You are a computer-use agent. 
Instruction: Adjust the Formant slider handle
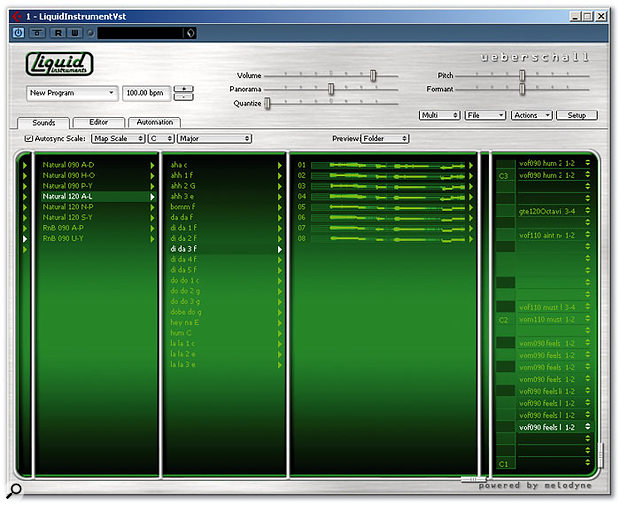(522, 89)
